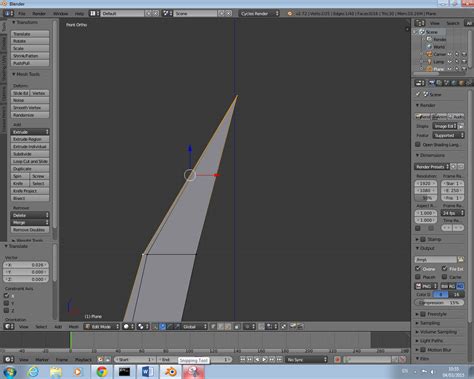Viewport: 474px width, 379px height.
Task: Open Render Presets dropdown
Action: [x=432, y=166]
